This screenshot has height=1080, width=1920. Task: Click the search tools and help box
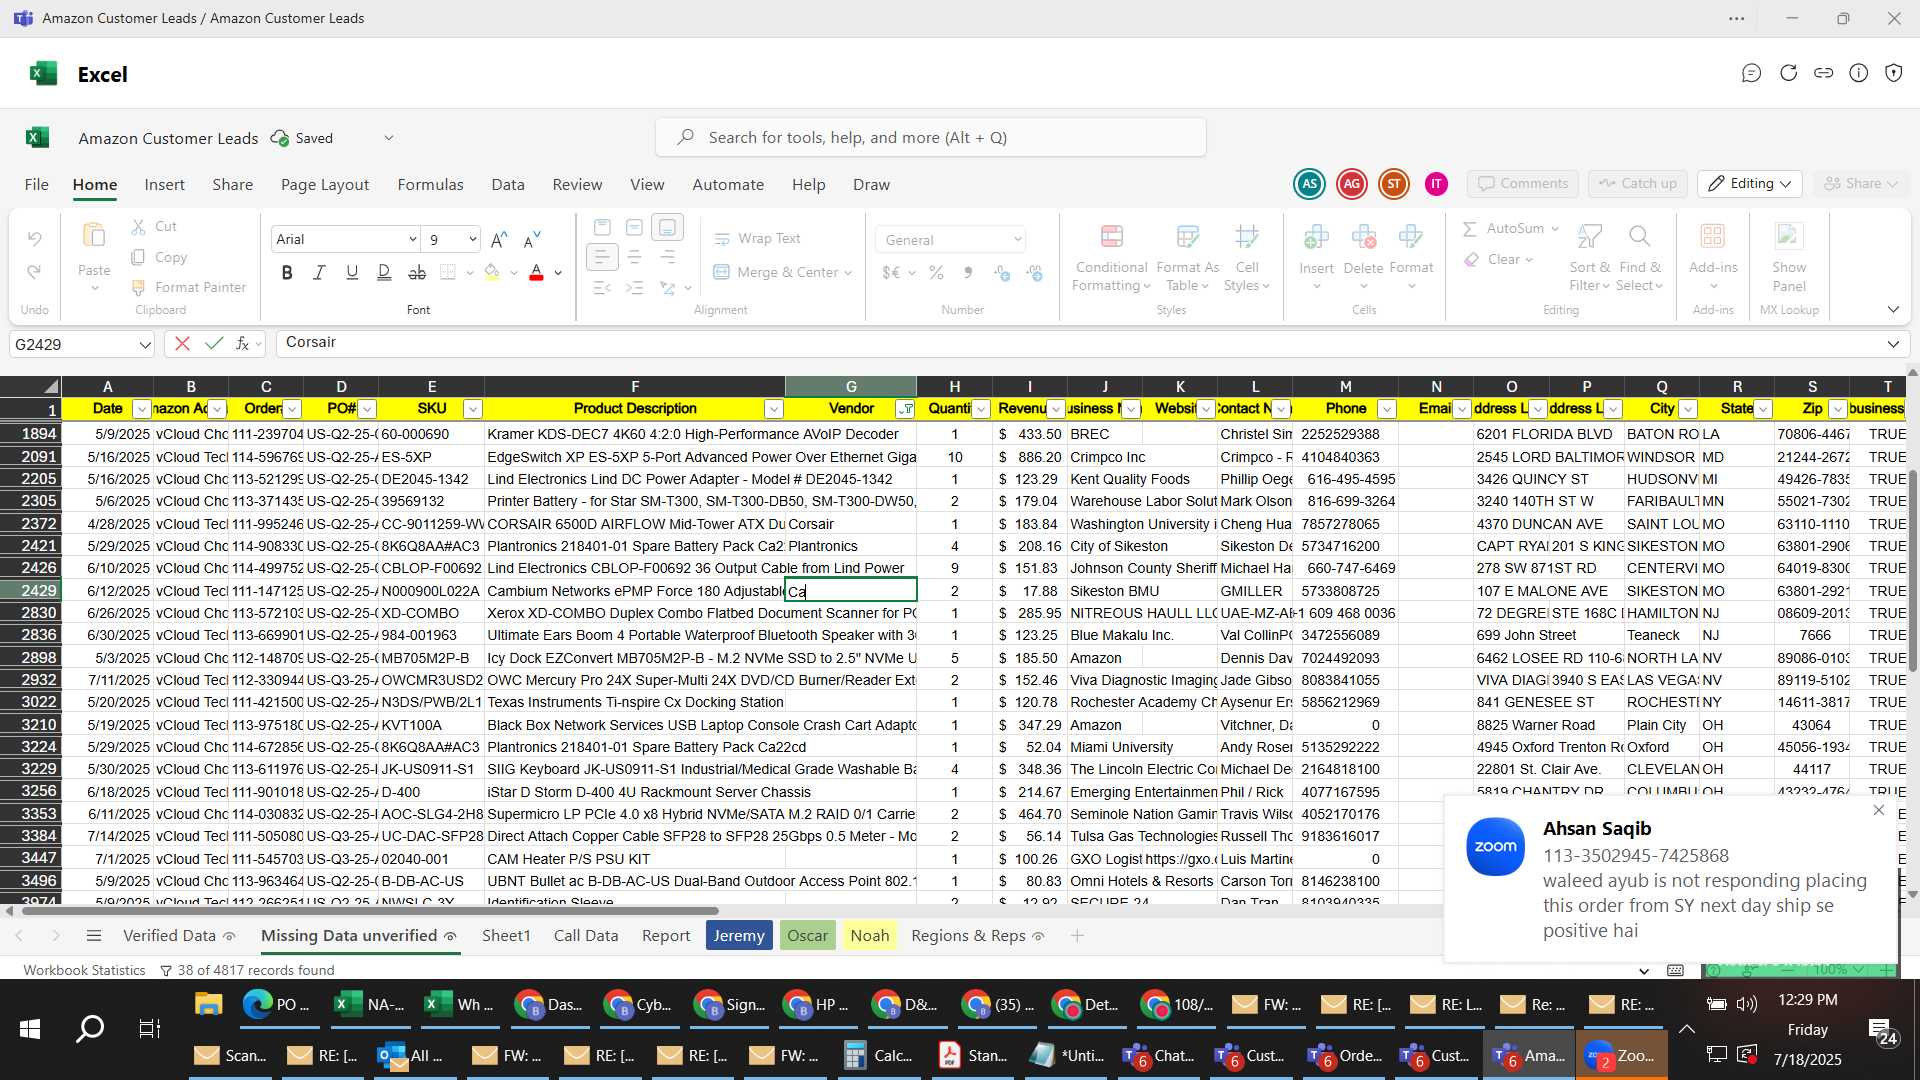[x=931, y=138]
